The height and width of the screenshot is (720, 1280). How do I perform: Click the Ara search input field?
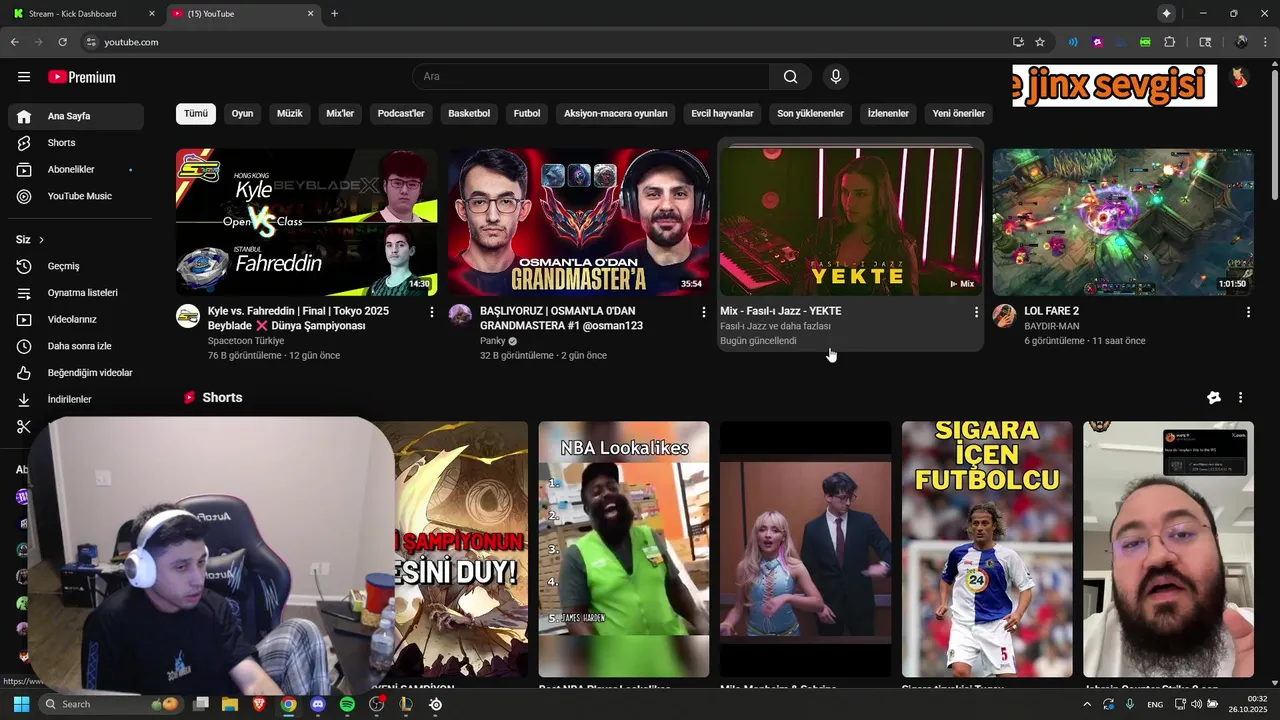(591, 77)
